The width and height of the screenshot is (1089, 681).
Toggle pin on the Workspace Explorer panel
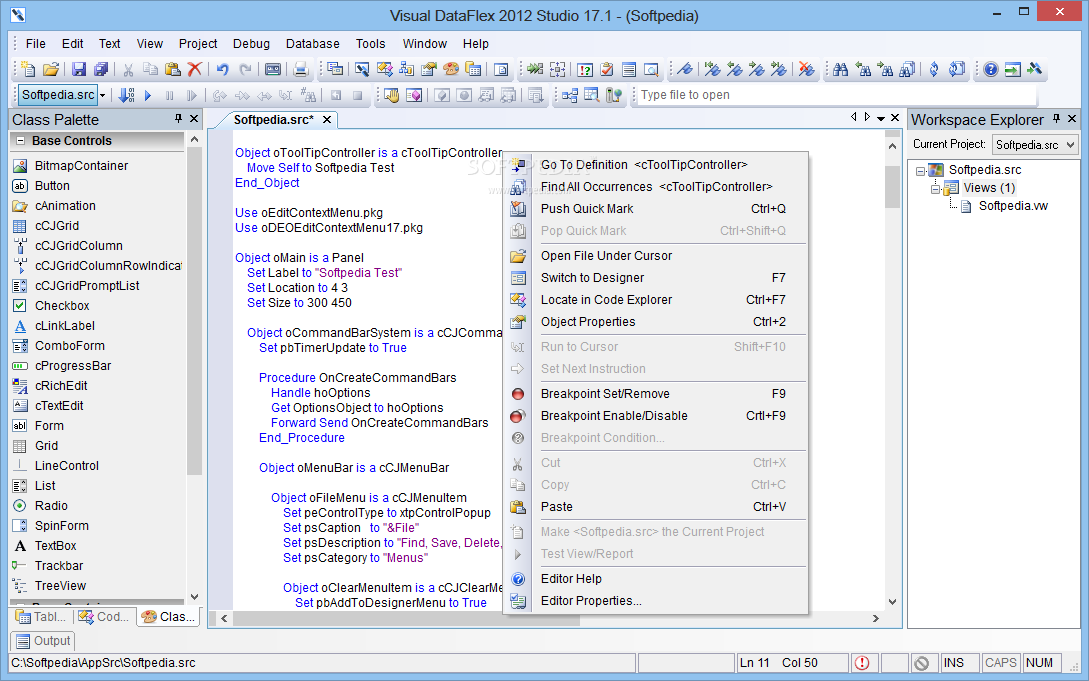pyautogui.click(x=1056, y=119)
